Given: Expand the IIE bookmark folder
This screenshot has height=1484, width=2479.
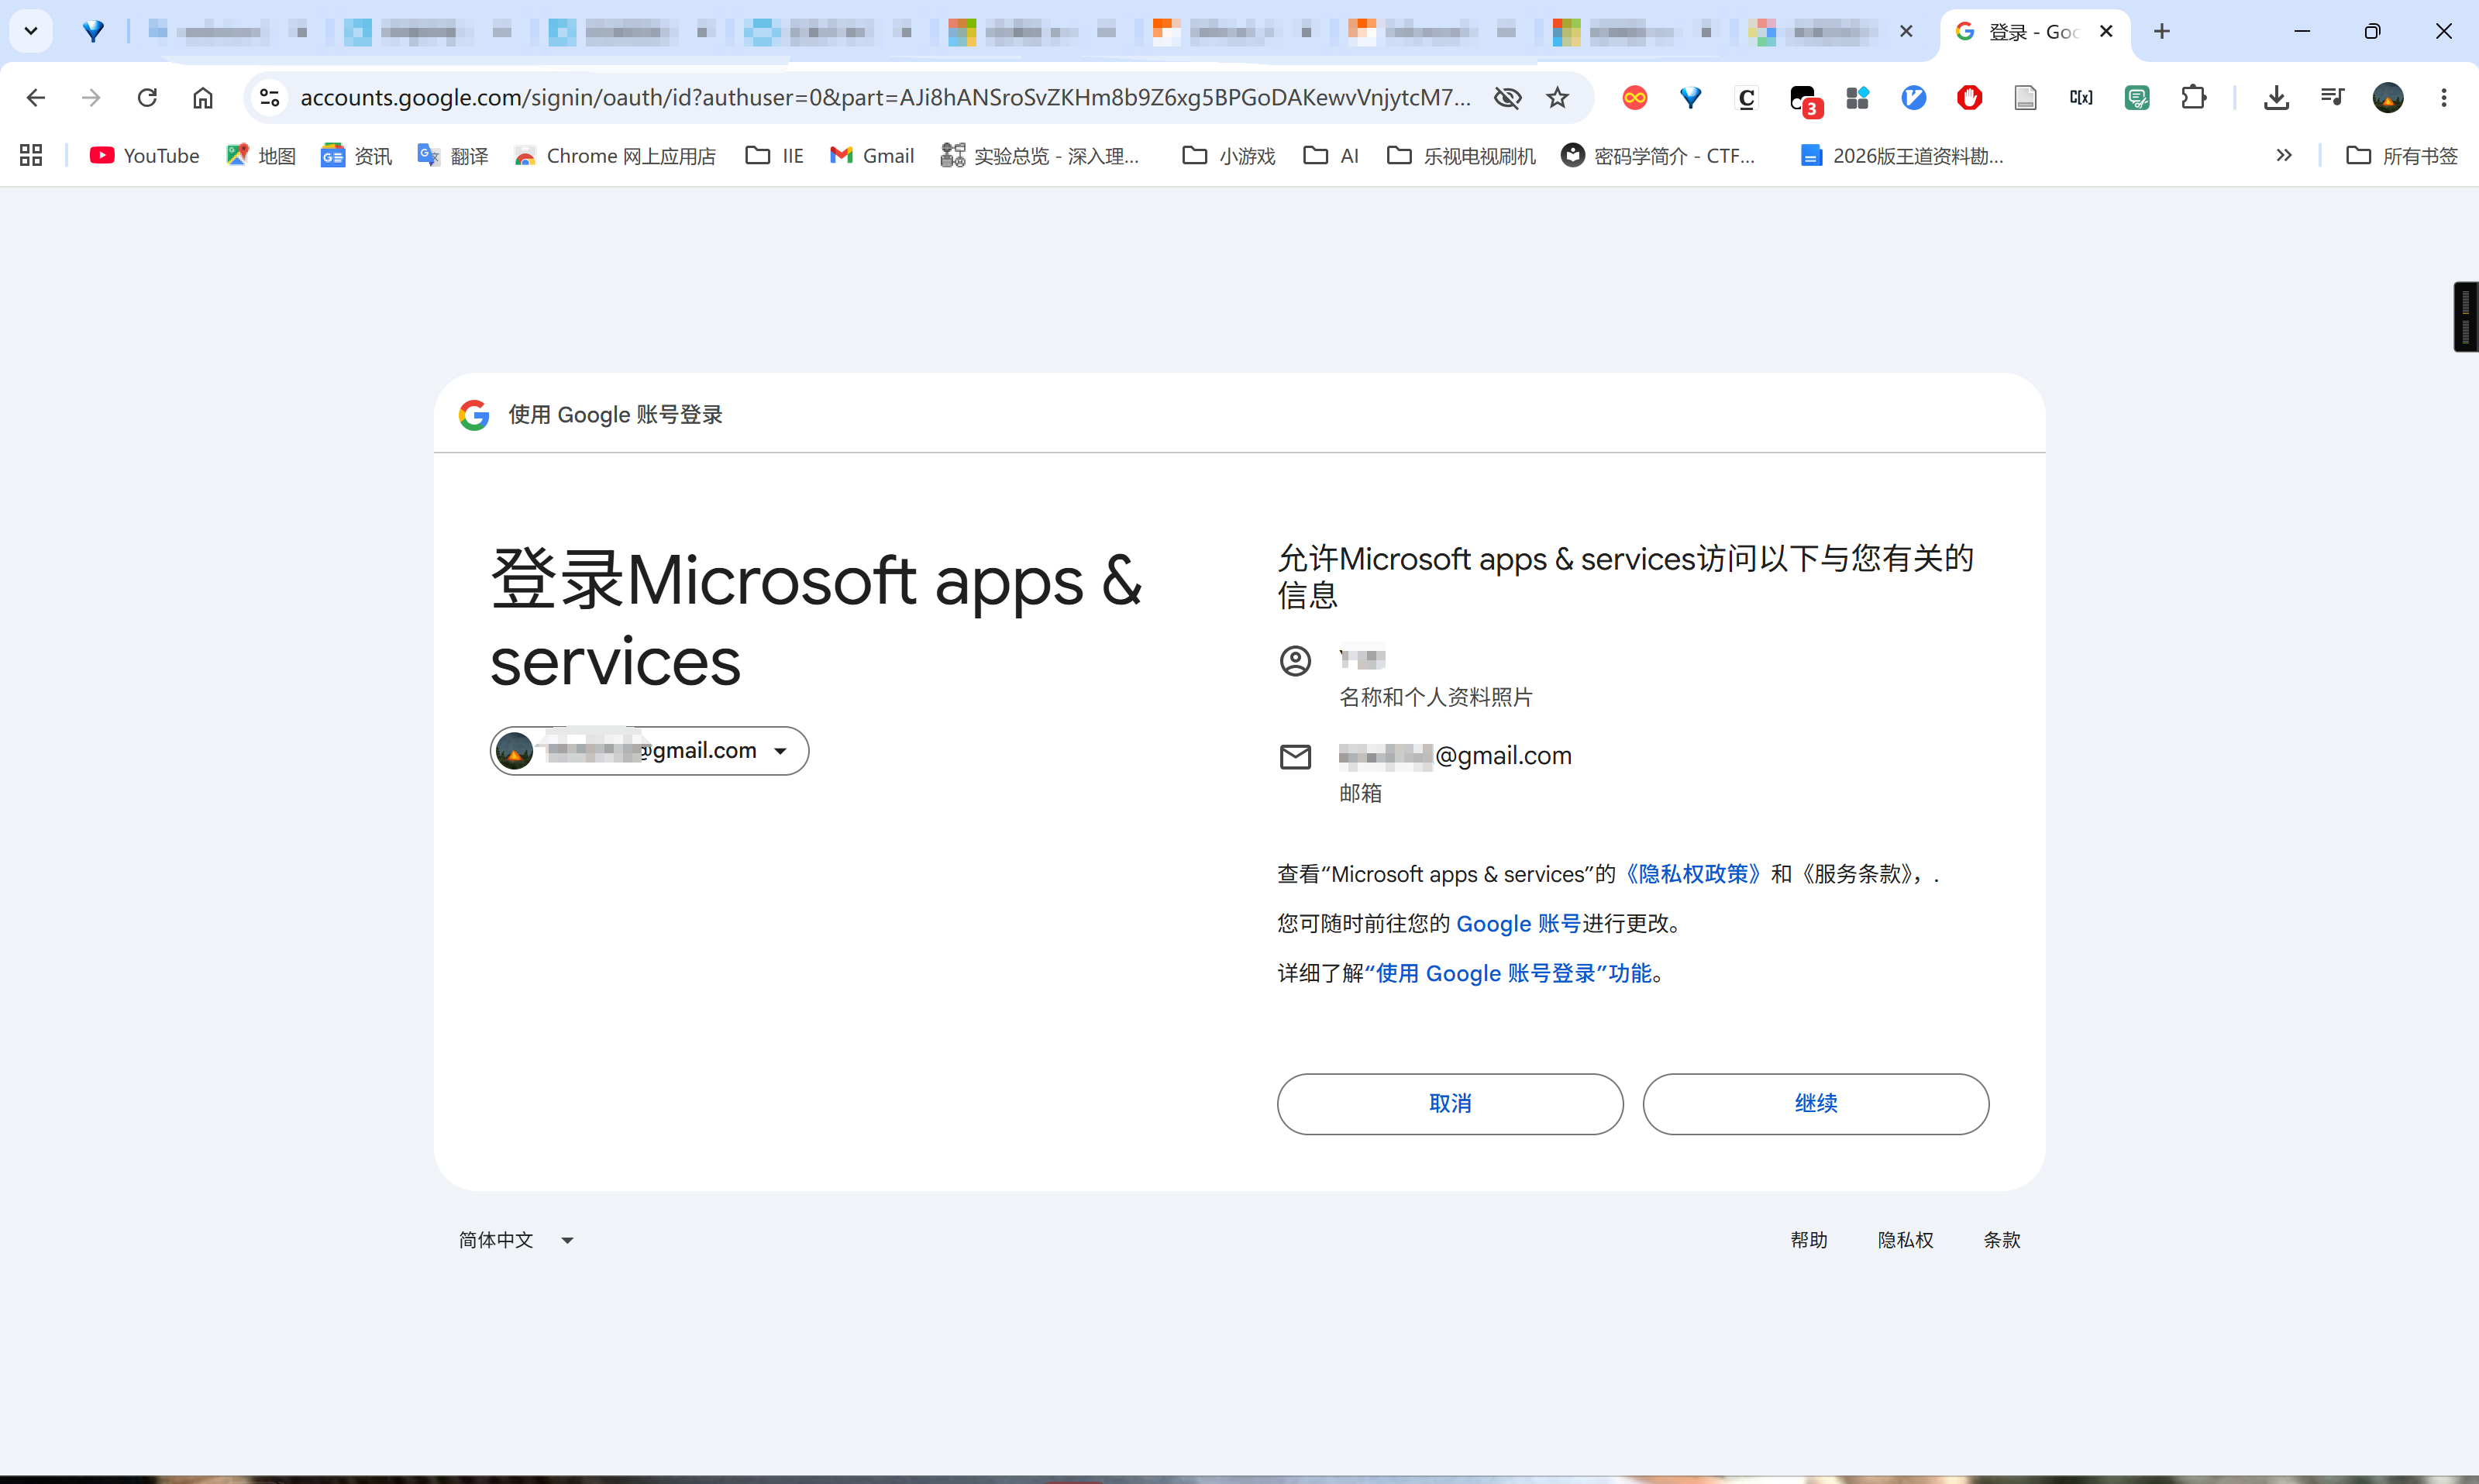Looking at the screenshot, I should [x=775, y=155].
